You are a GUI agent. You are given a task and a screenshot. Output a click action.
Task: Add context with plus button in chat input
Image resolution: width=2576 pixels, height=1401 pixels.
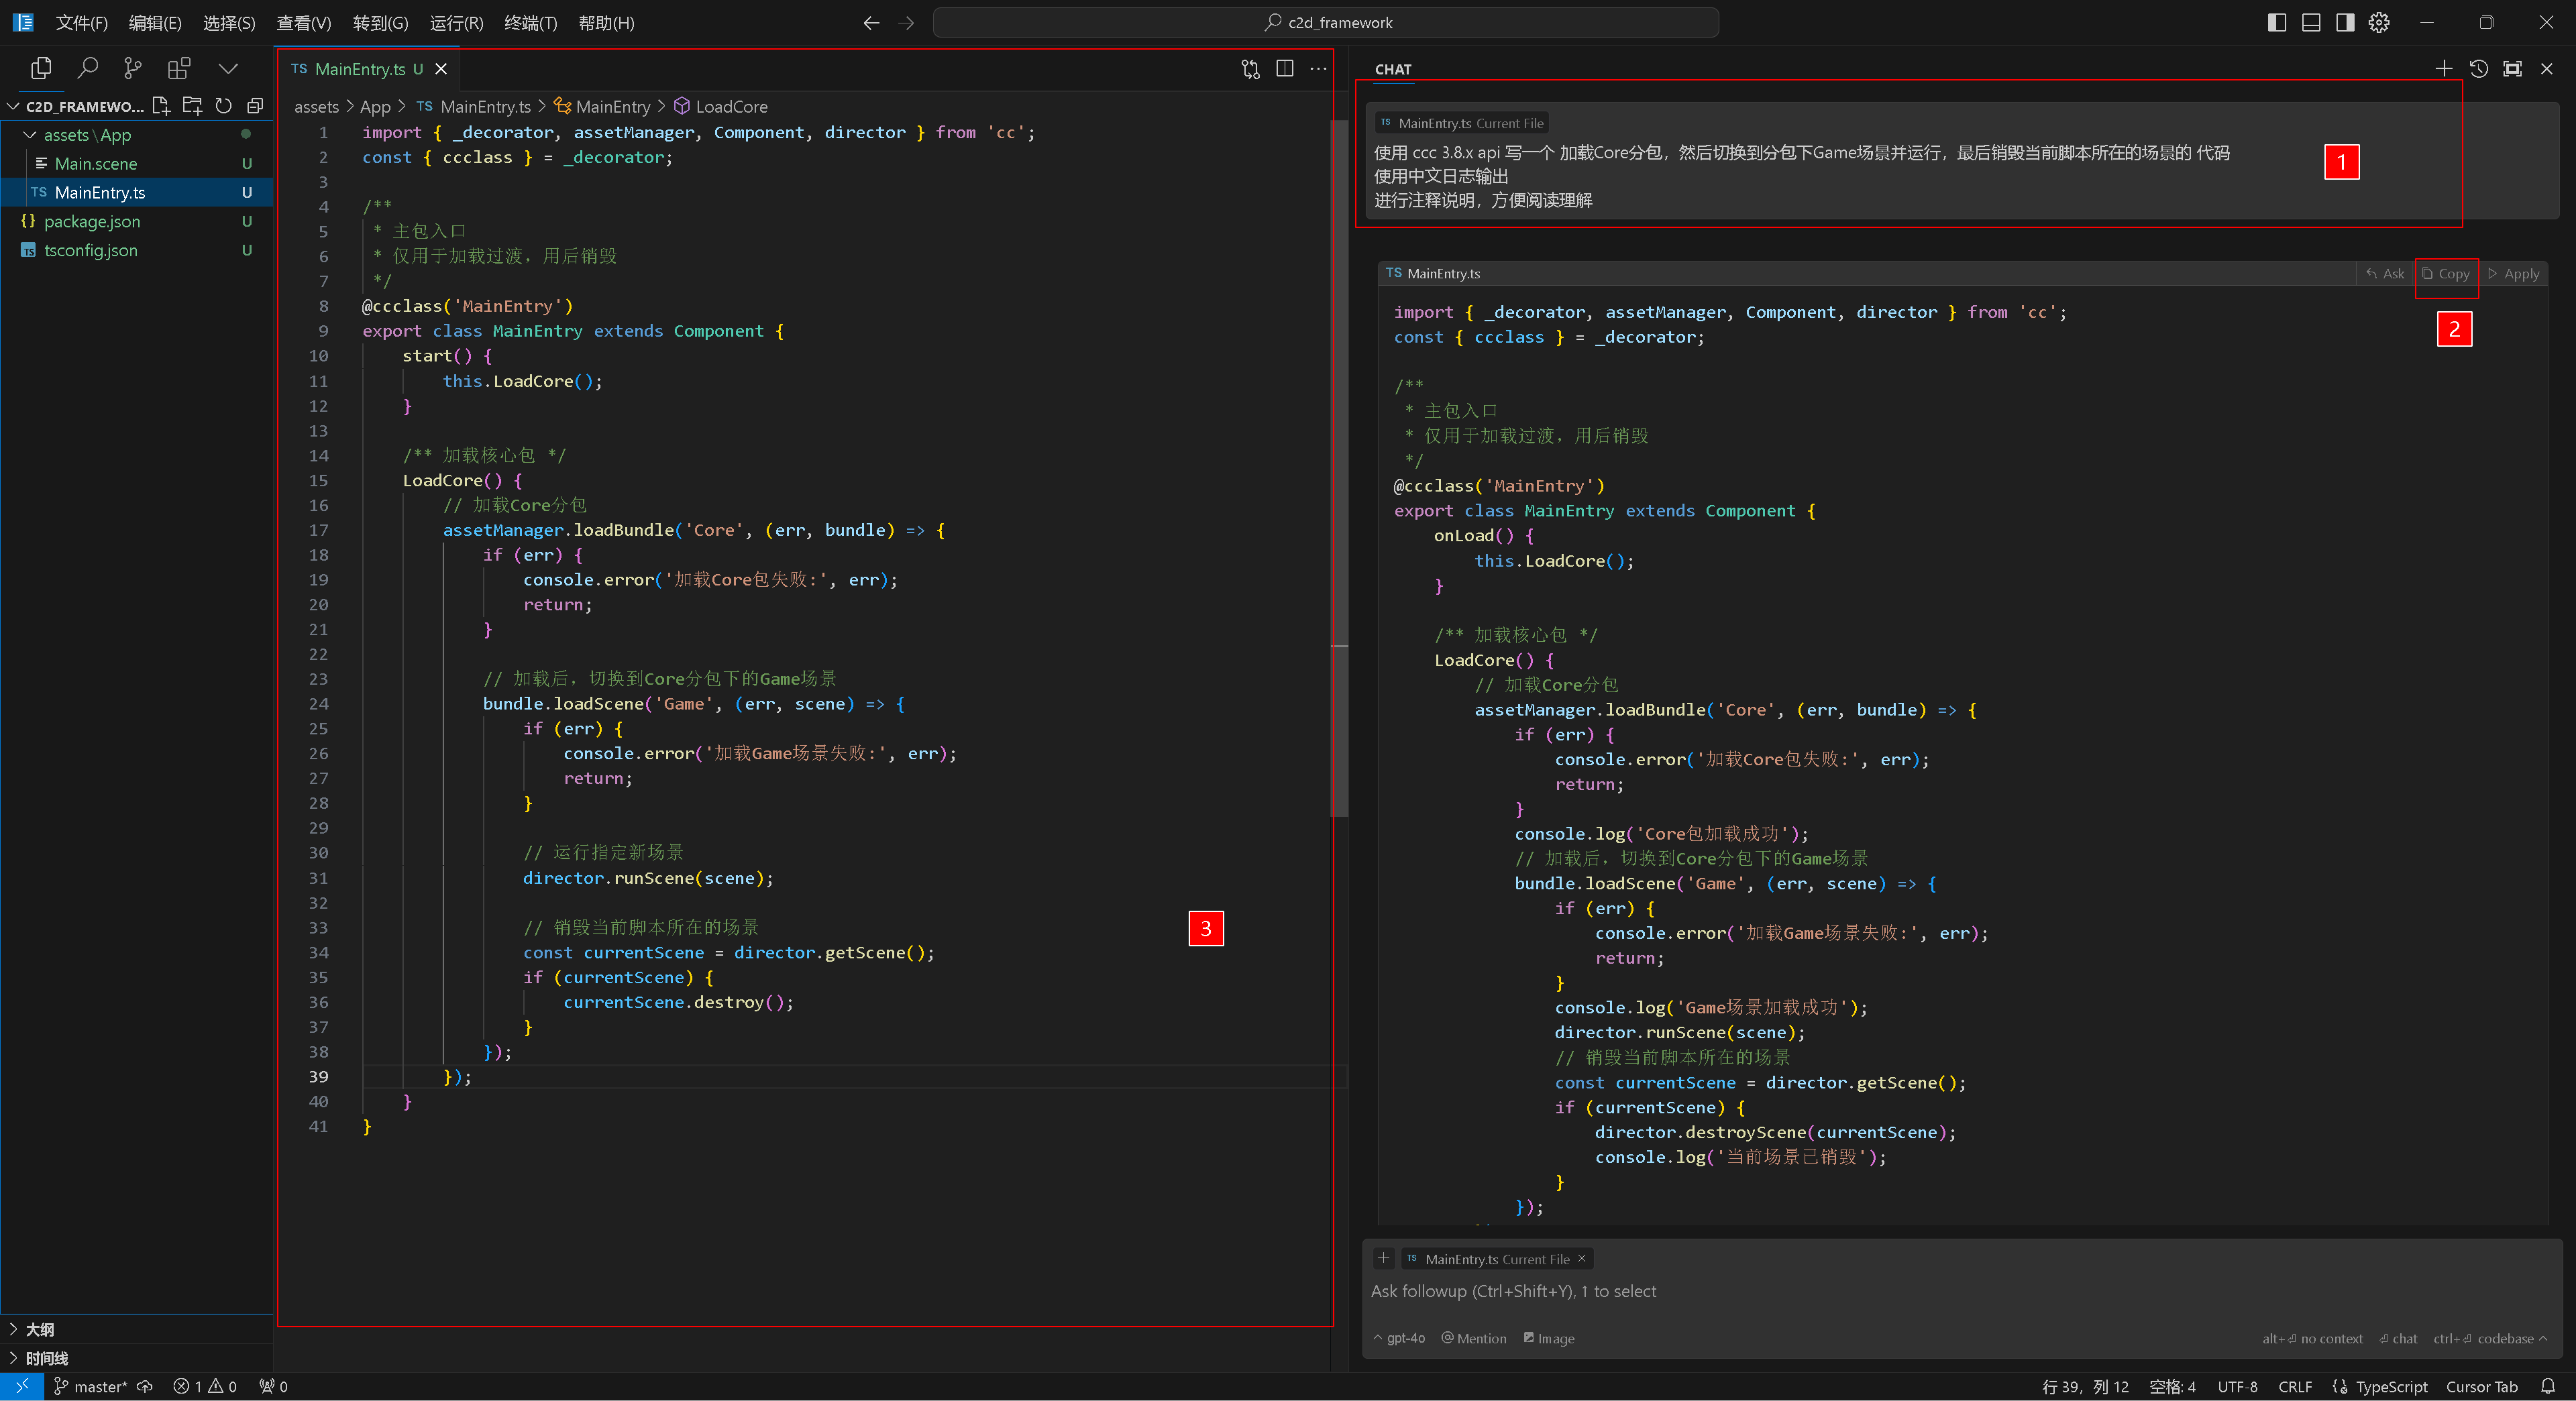point(1383,1258)
